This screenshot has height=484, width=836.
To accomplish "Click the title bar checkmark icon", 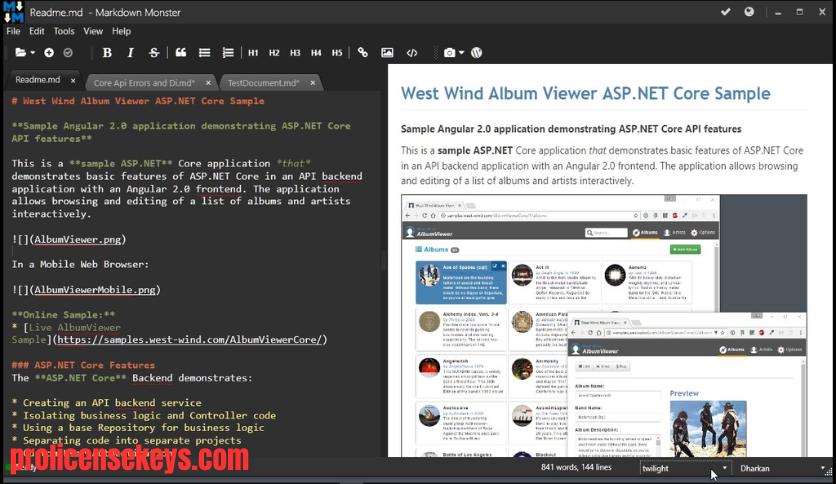I will 725,12.
